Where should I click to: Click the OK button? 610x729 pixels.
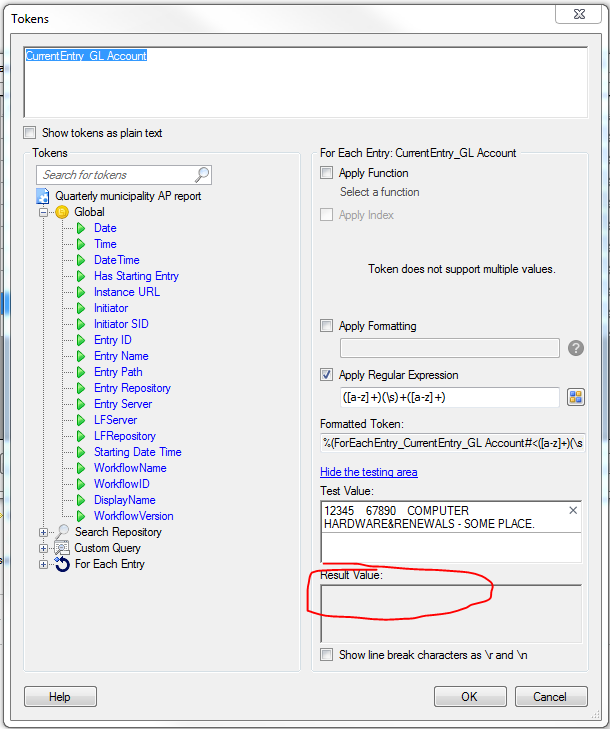pos(470,696)
